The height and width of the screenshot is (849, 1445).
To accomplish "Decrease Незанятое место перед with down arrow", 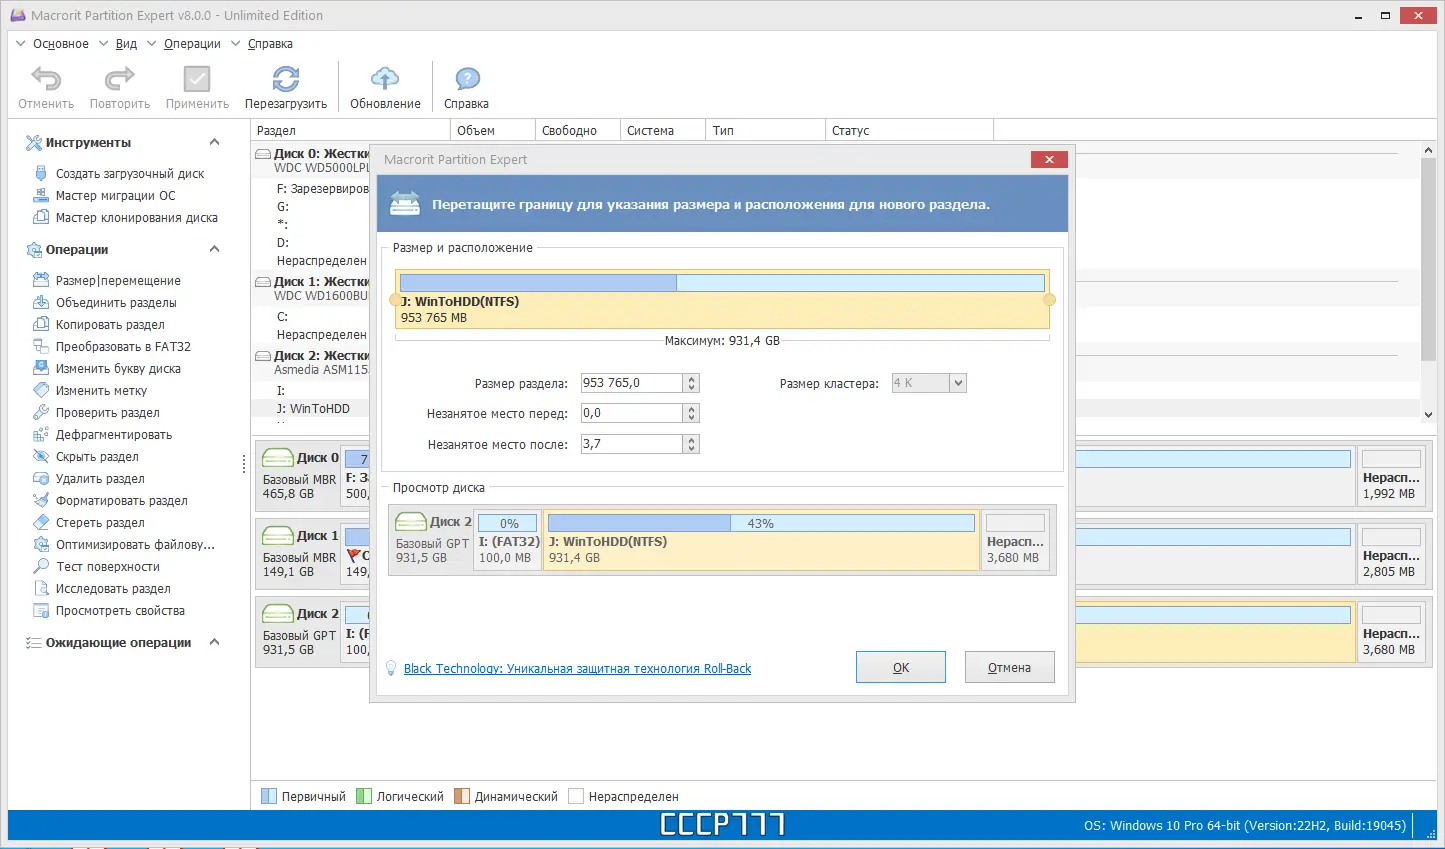I will coord(692,418).
